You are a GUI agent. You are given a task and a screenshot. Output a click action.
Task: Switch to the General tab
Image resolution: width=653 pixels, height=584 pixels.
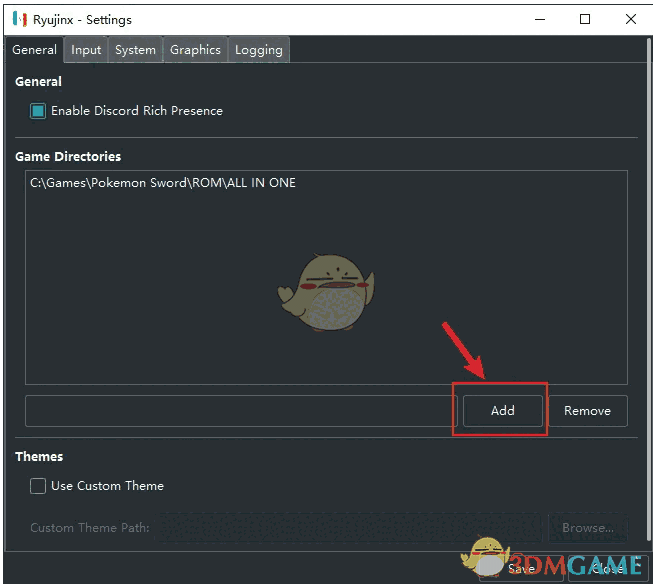[x=35, y=50]
